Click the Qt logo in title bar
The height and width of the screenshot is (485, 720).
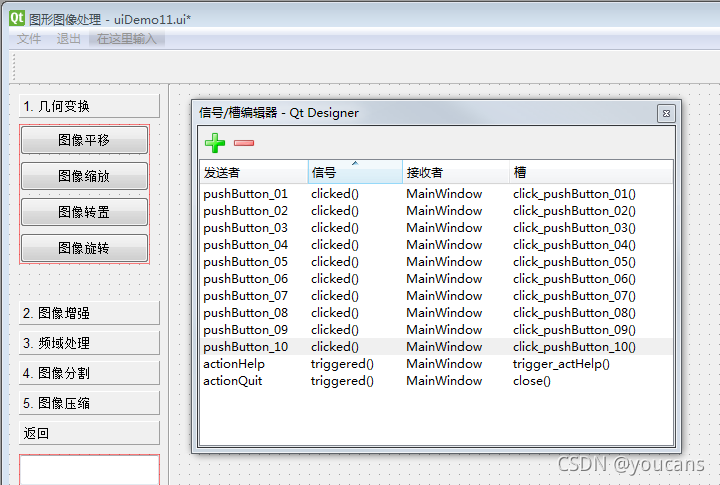17,18
